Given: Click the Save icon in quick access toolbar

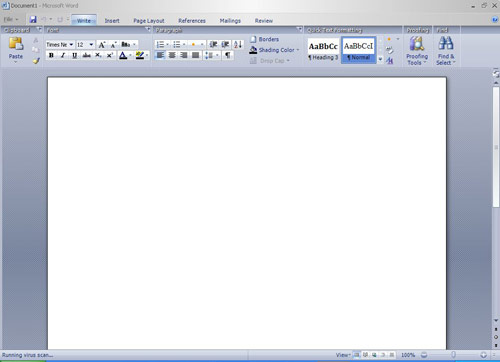Looking at the screenshot, I should coord(33,20).
